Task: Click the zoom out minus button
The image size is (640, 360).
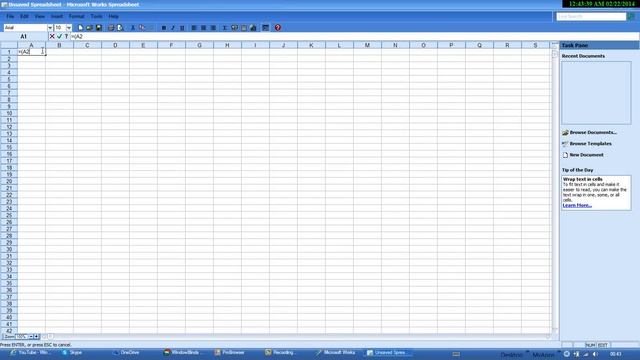Action: [31, 337]
